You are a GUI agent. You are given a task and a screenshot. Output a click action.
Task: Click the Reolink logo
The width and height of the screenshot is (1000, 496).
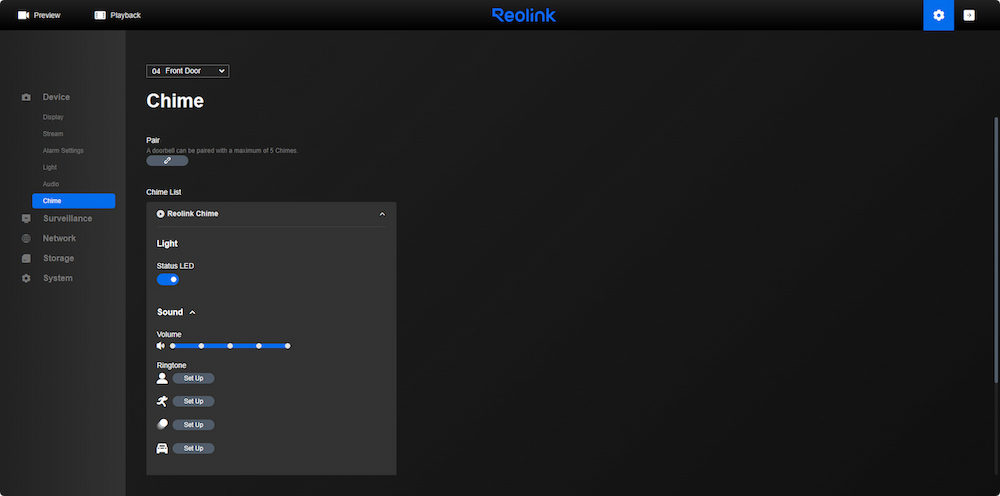[524, 15]
